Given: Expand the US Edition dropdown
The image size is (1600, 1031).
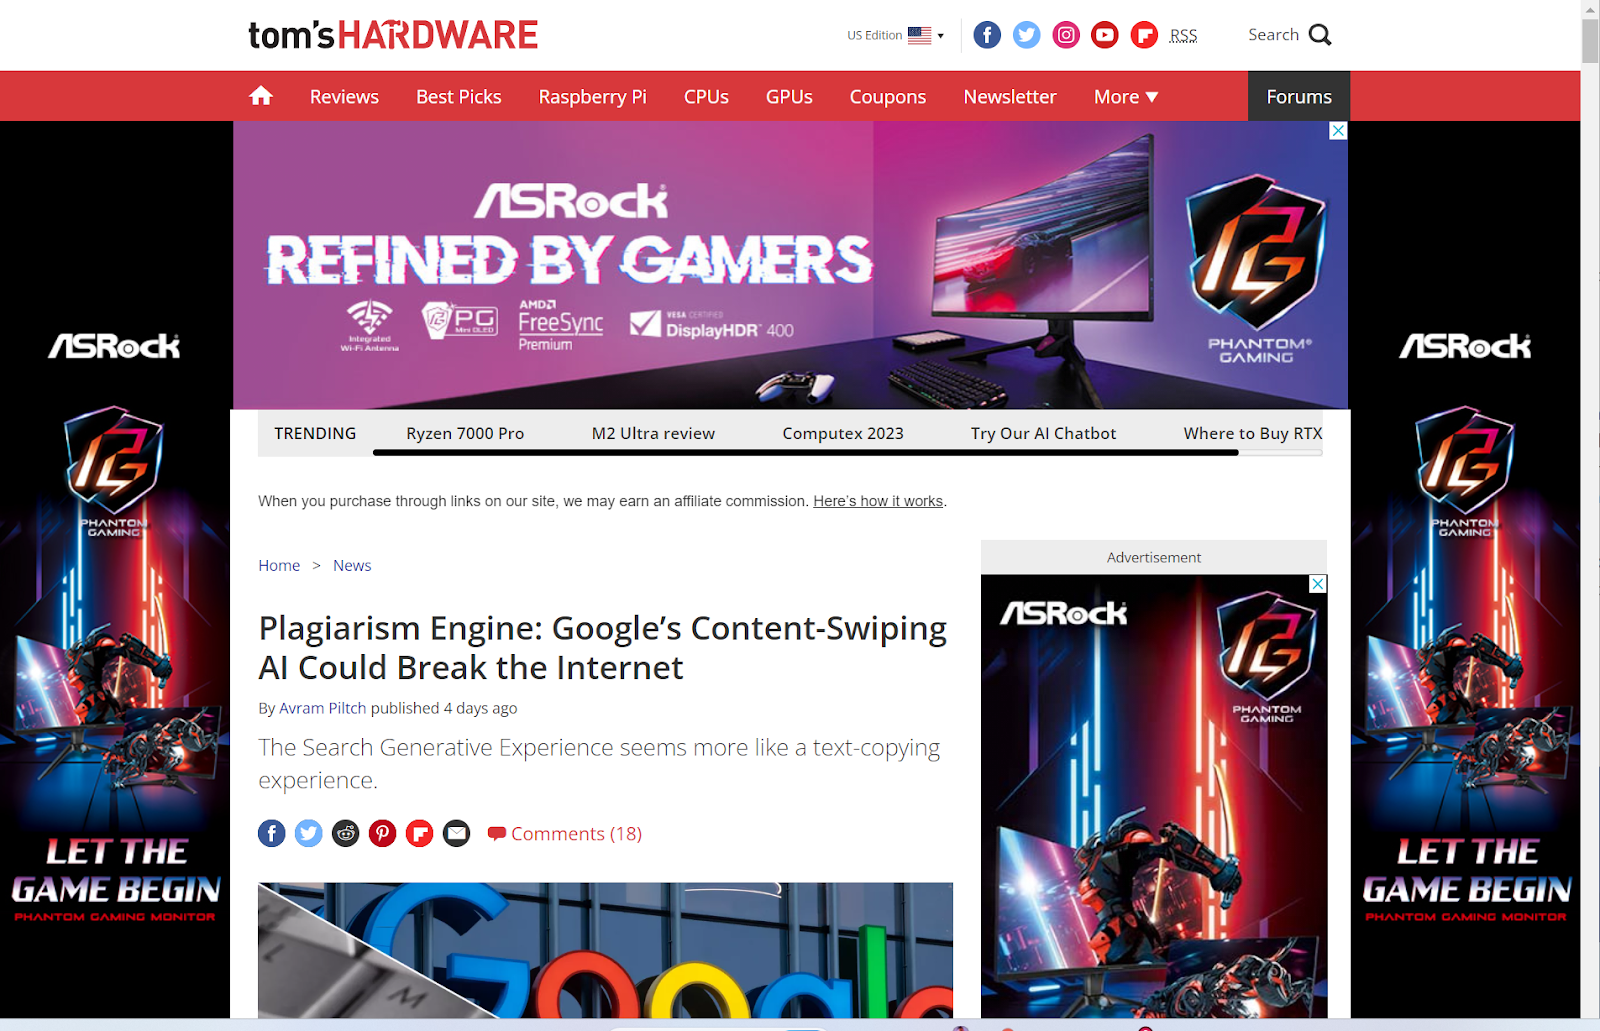Looking at the screenshot, I should coord(895,35).
